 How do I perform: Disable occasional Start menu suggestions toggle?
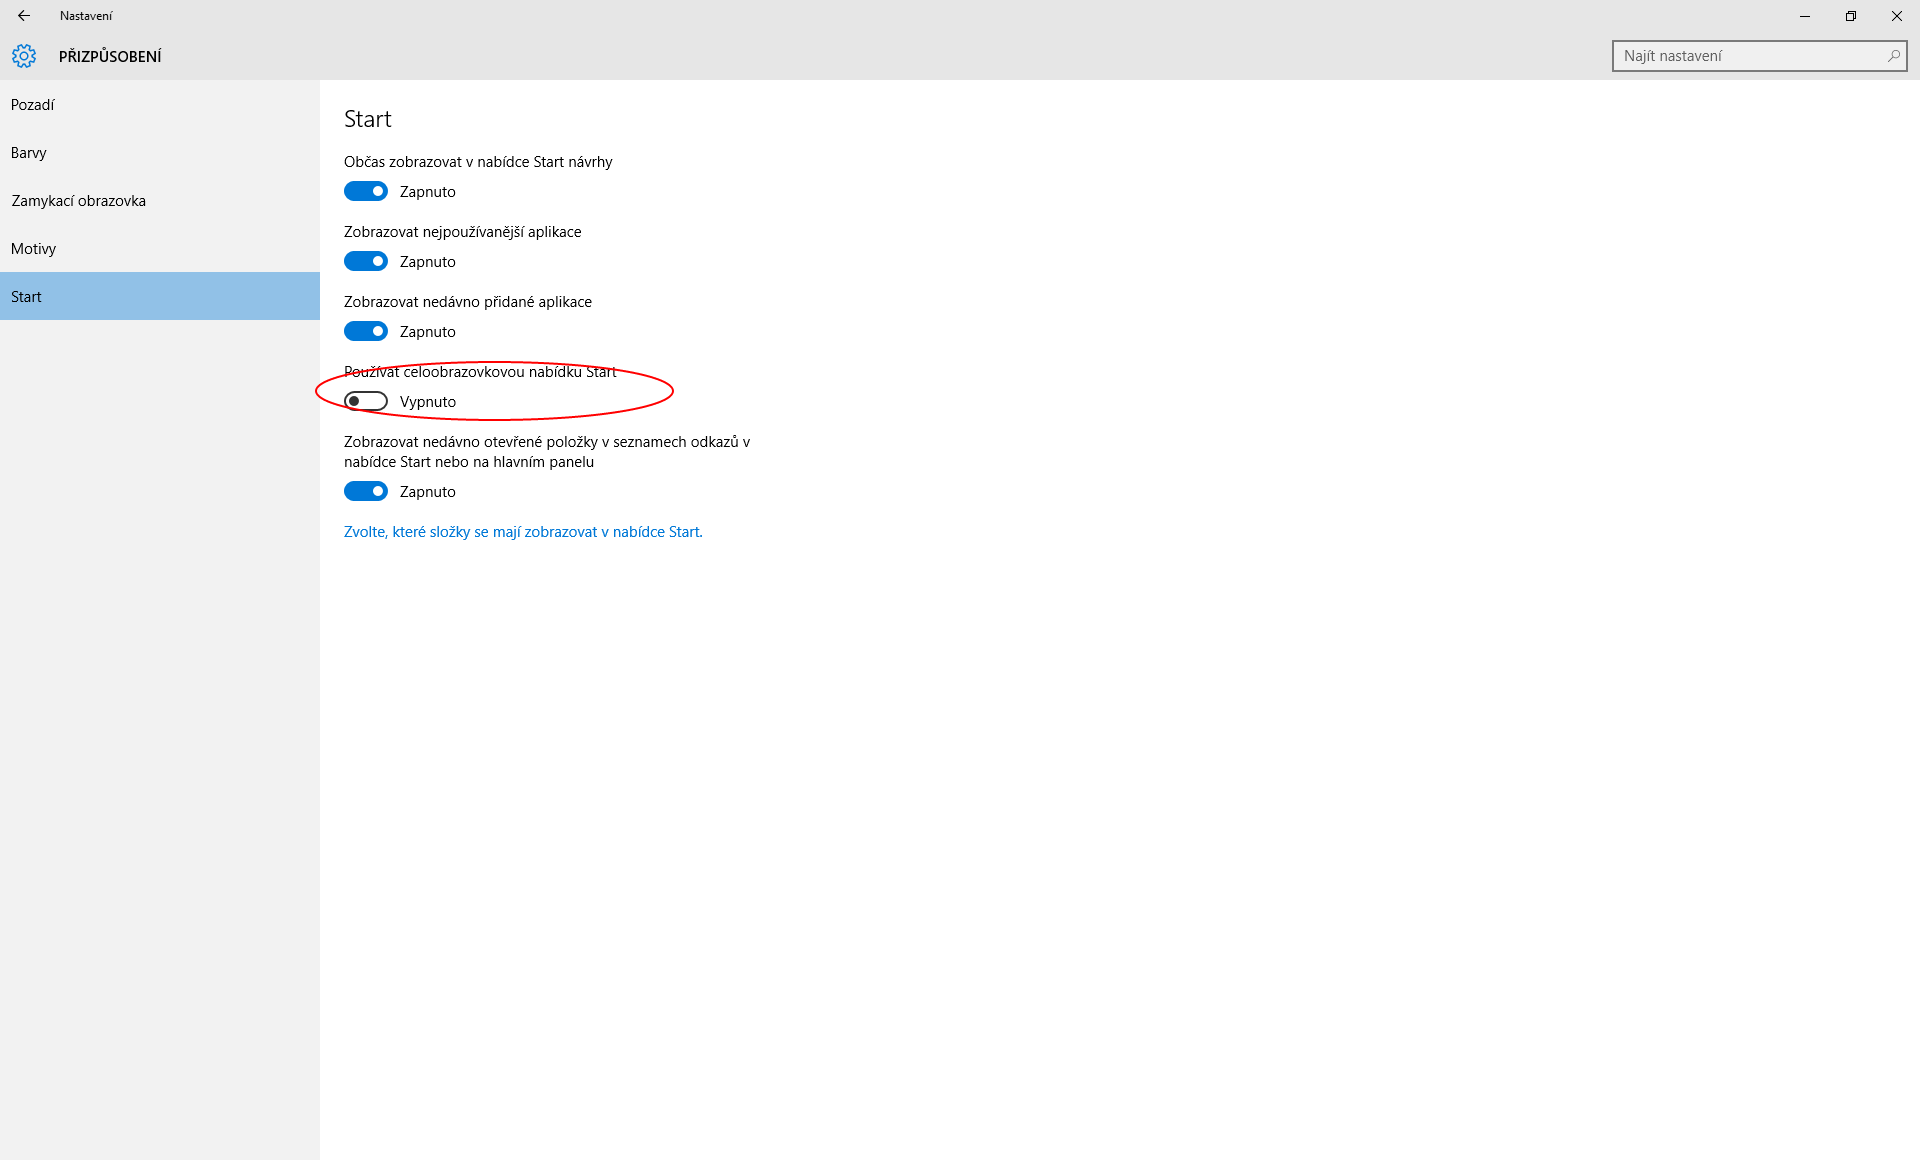pyautogui.click(x=366, y=191)
